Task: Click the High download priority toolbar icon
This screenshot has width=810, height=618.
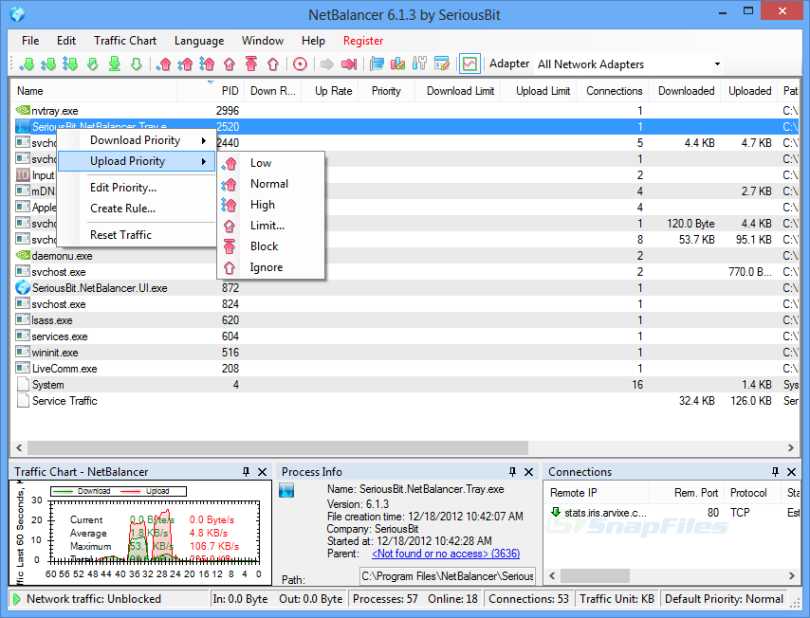Action: (69, 64)
